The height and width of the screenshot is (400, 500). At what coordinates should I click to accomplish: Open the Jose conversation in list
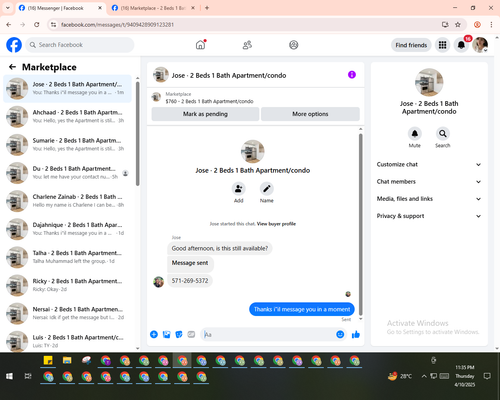pyautogui.click(x=67, y=88)
